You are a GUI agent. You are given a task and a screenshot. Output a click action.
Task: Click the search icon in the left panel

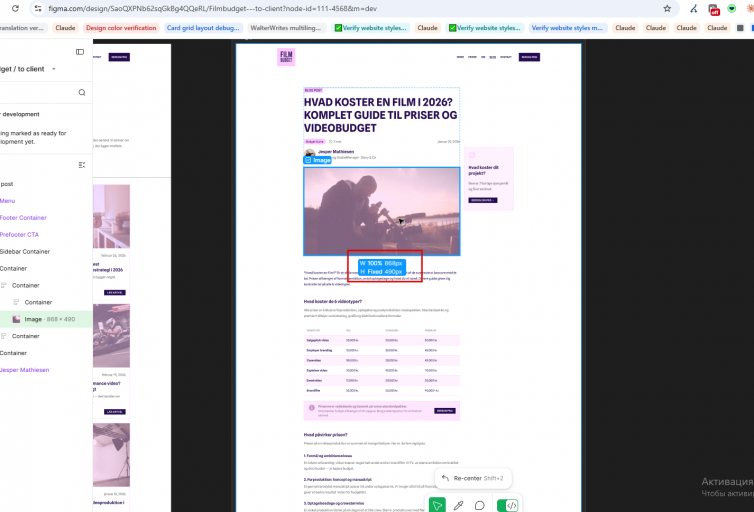click(x=82, y=92)
